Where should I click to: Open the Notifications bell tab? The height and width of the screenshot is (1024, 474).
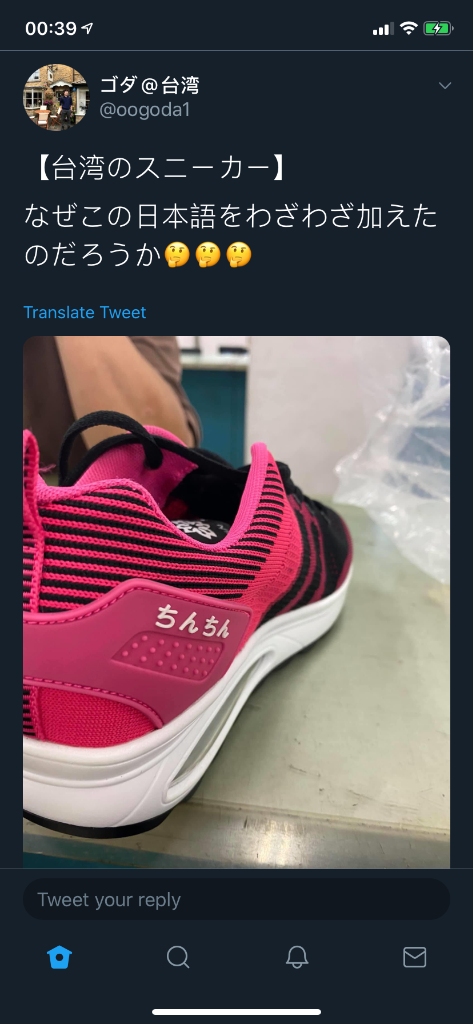(x=297, y=957)
